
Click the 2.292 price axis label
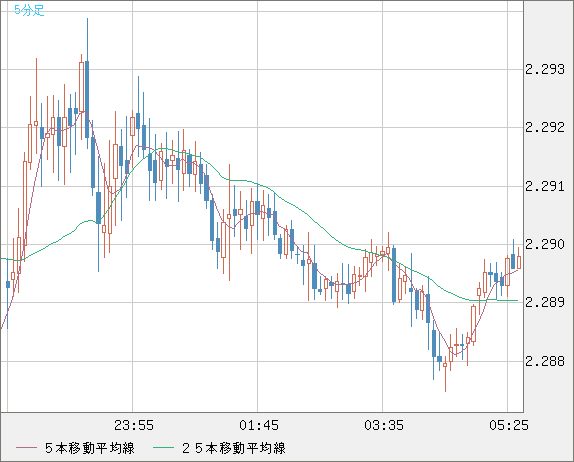coord(545,127)
